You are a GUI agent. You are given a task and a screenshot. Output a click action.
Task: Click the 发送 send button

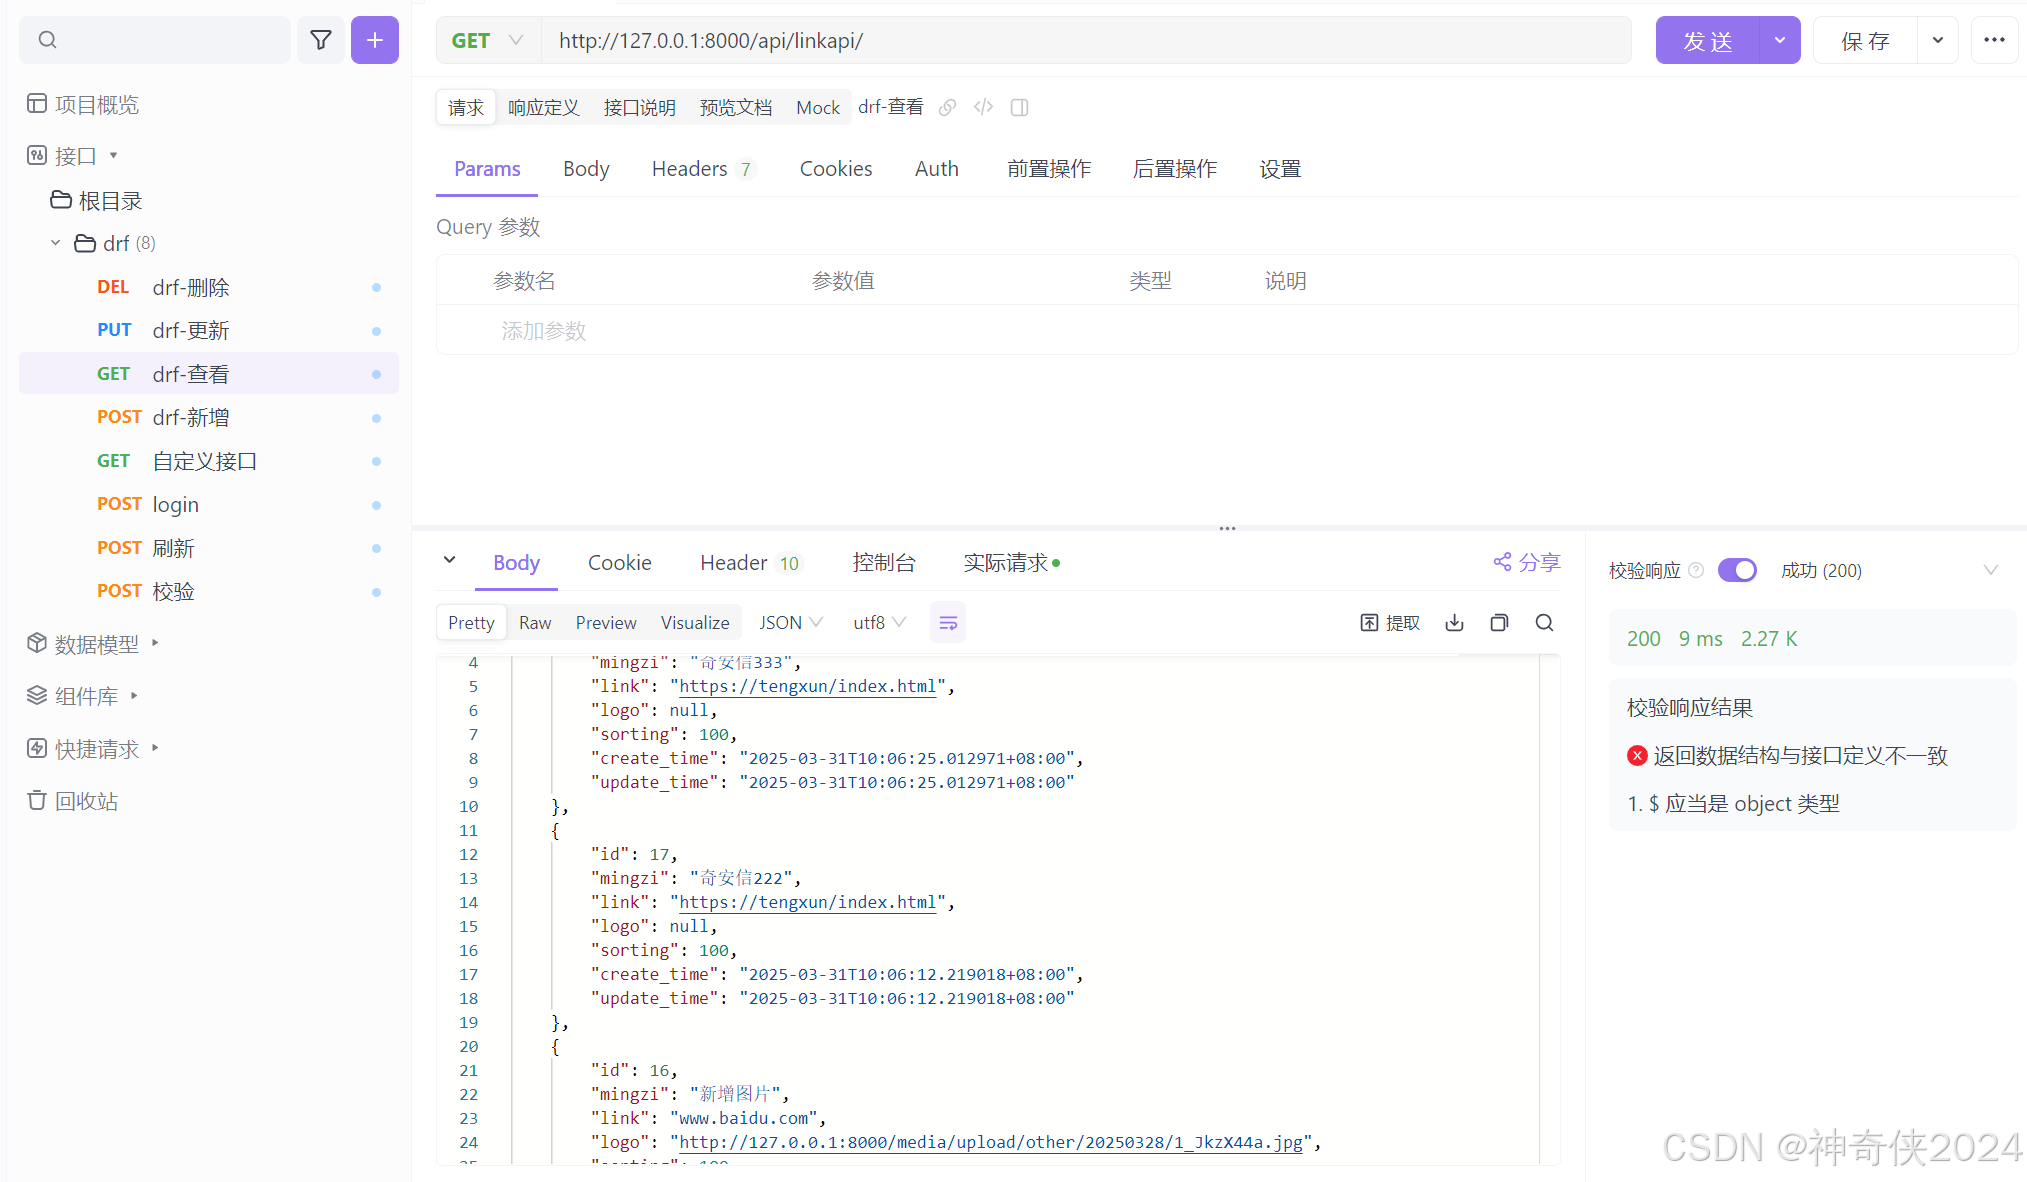[1707, 40]
